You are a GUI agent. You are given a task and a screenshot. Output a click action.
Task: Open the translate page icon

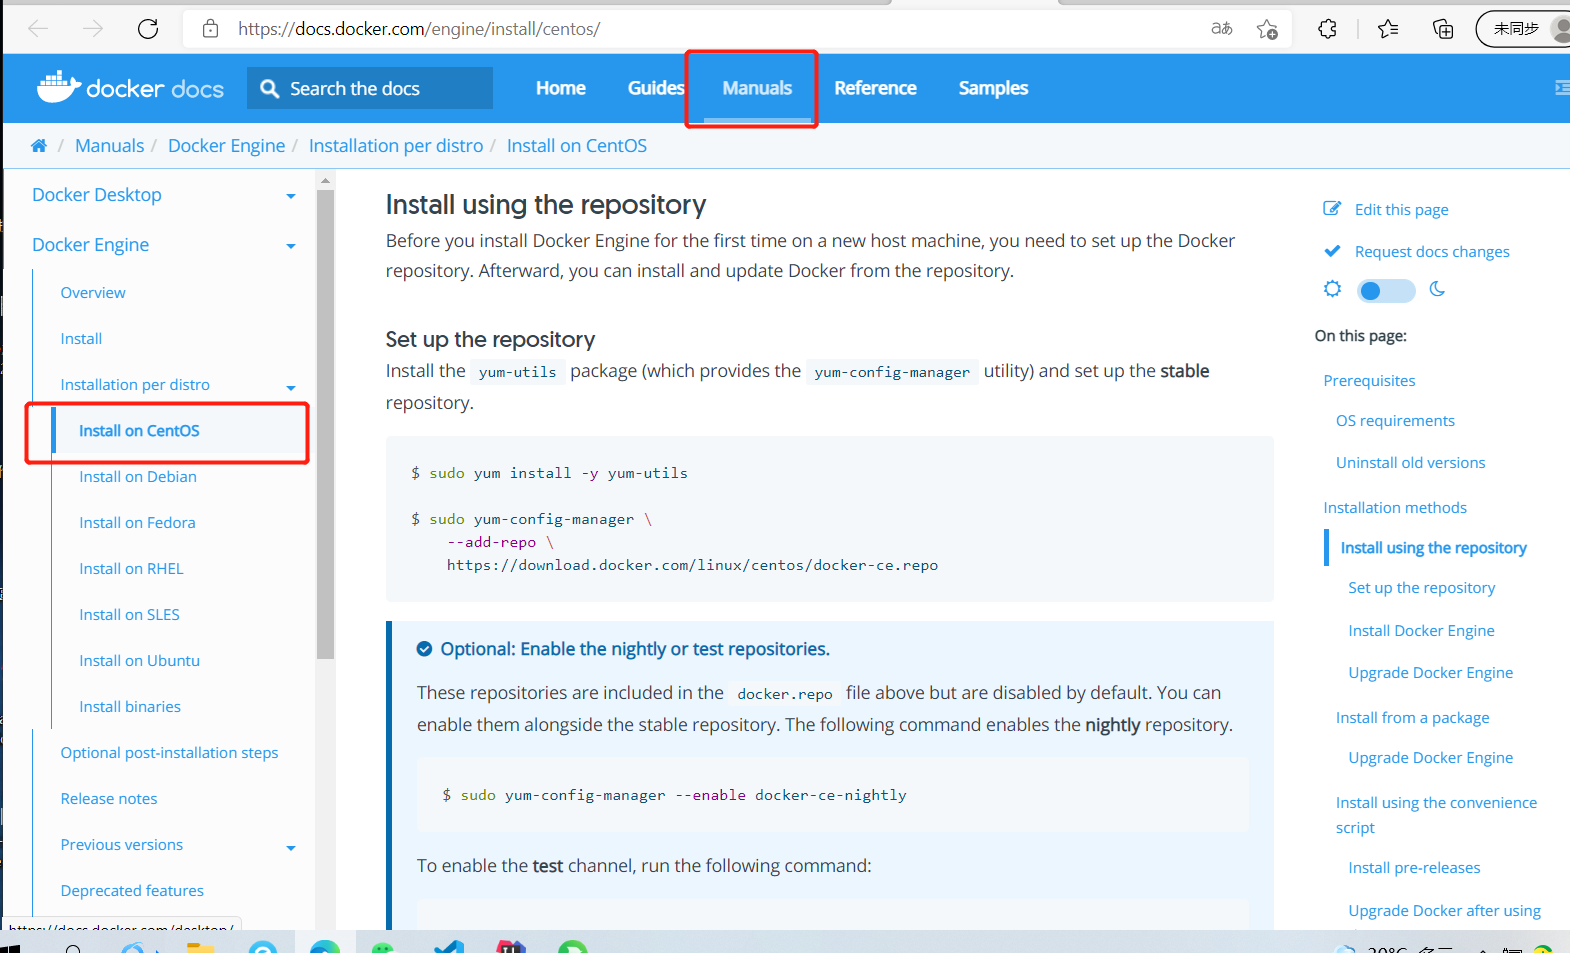click(x=1222, y=28)
